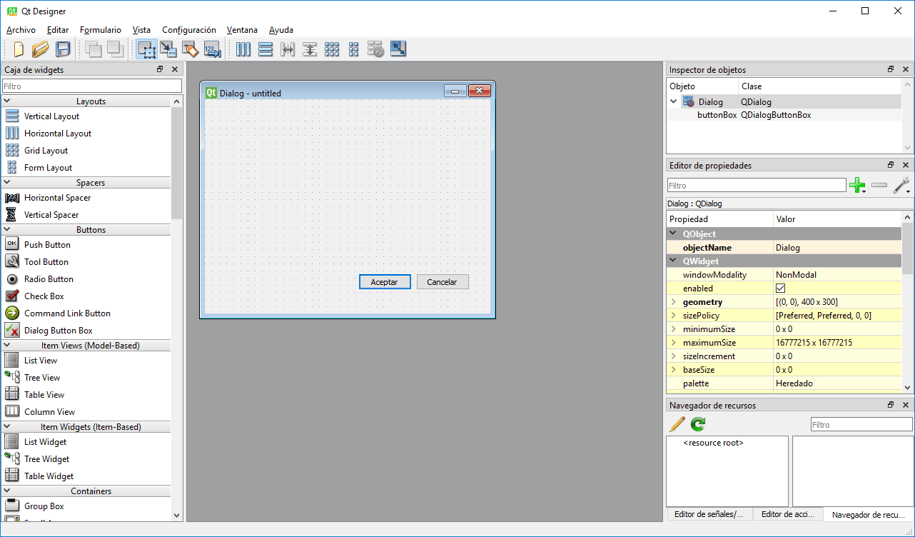The image size is (915, 537).
Task: Float the Caja de widgets panel
Action: [x=160, y=69]
